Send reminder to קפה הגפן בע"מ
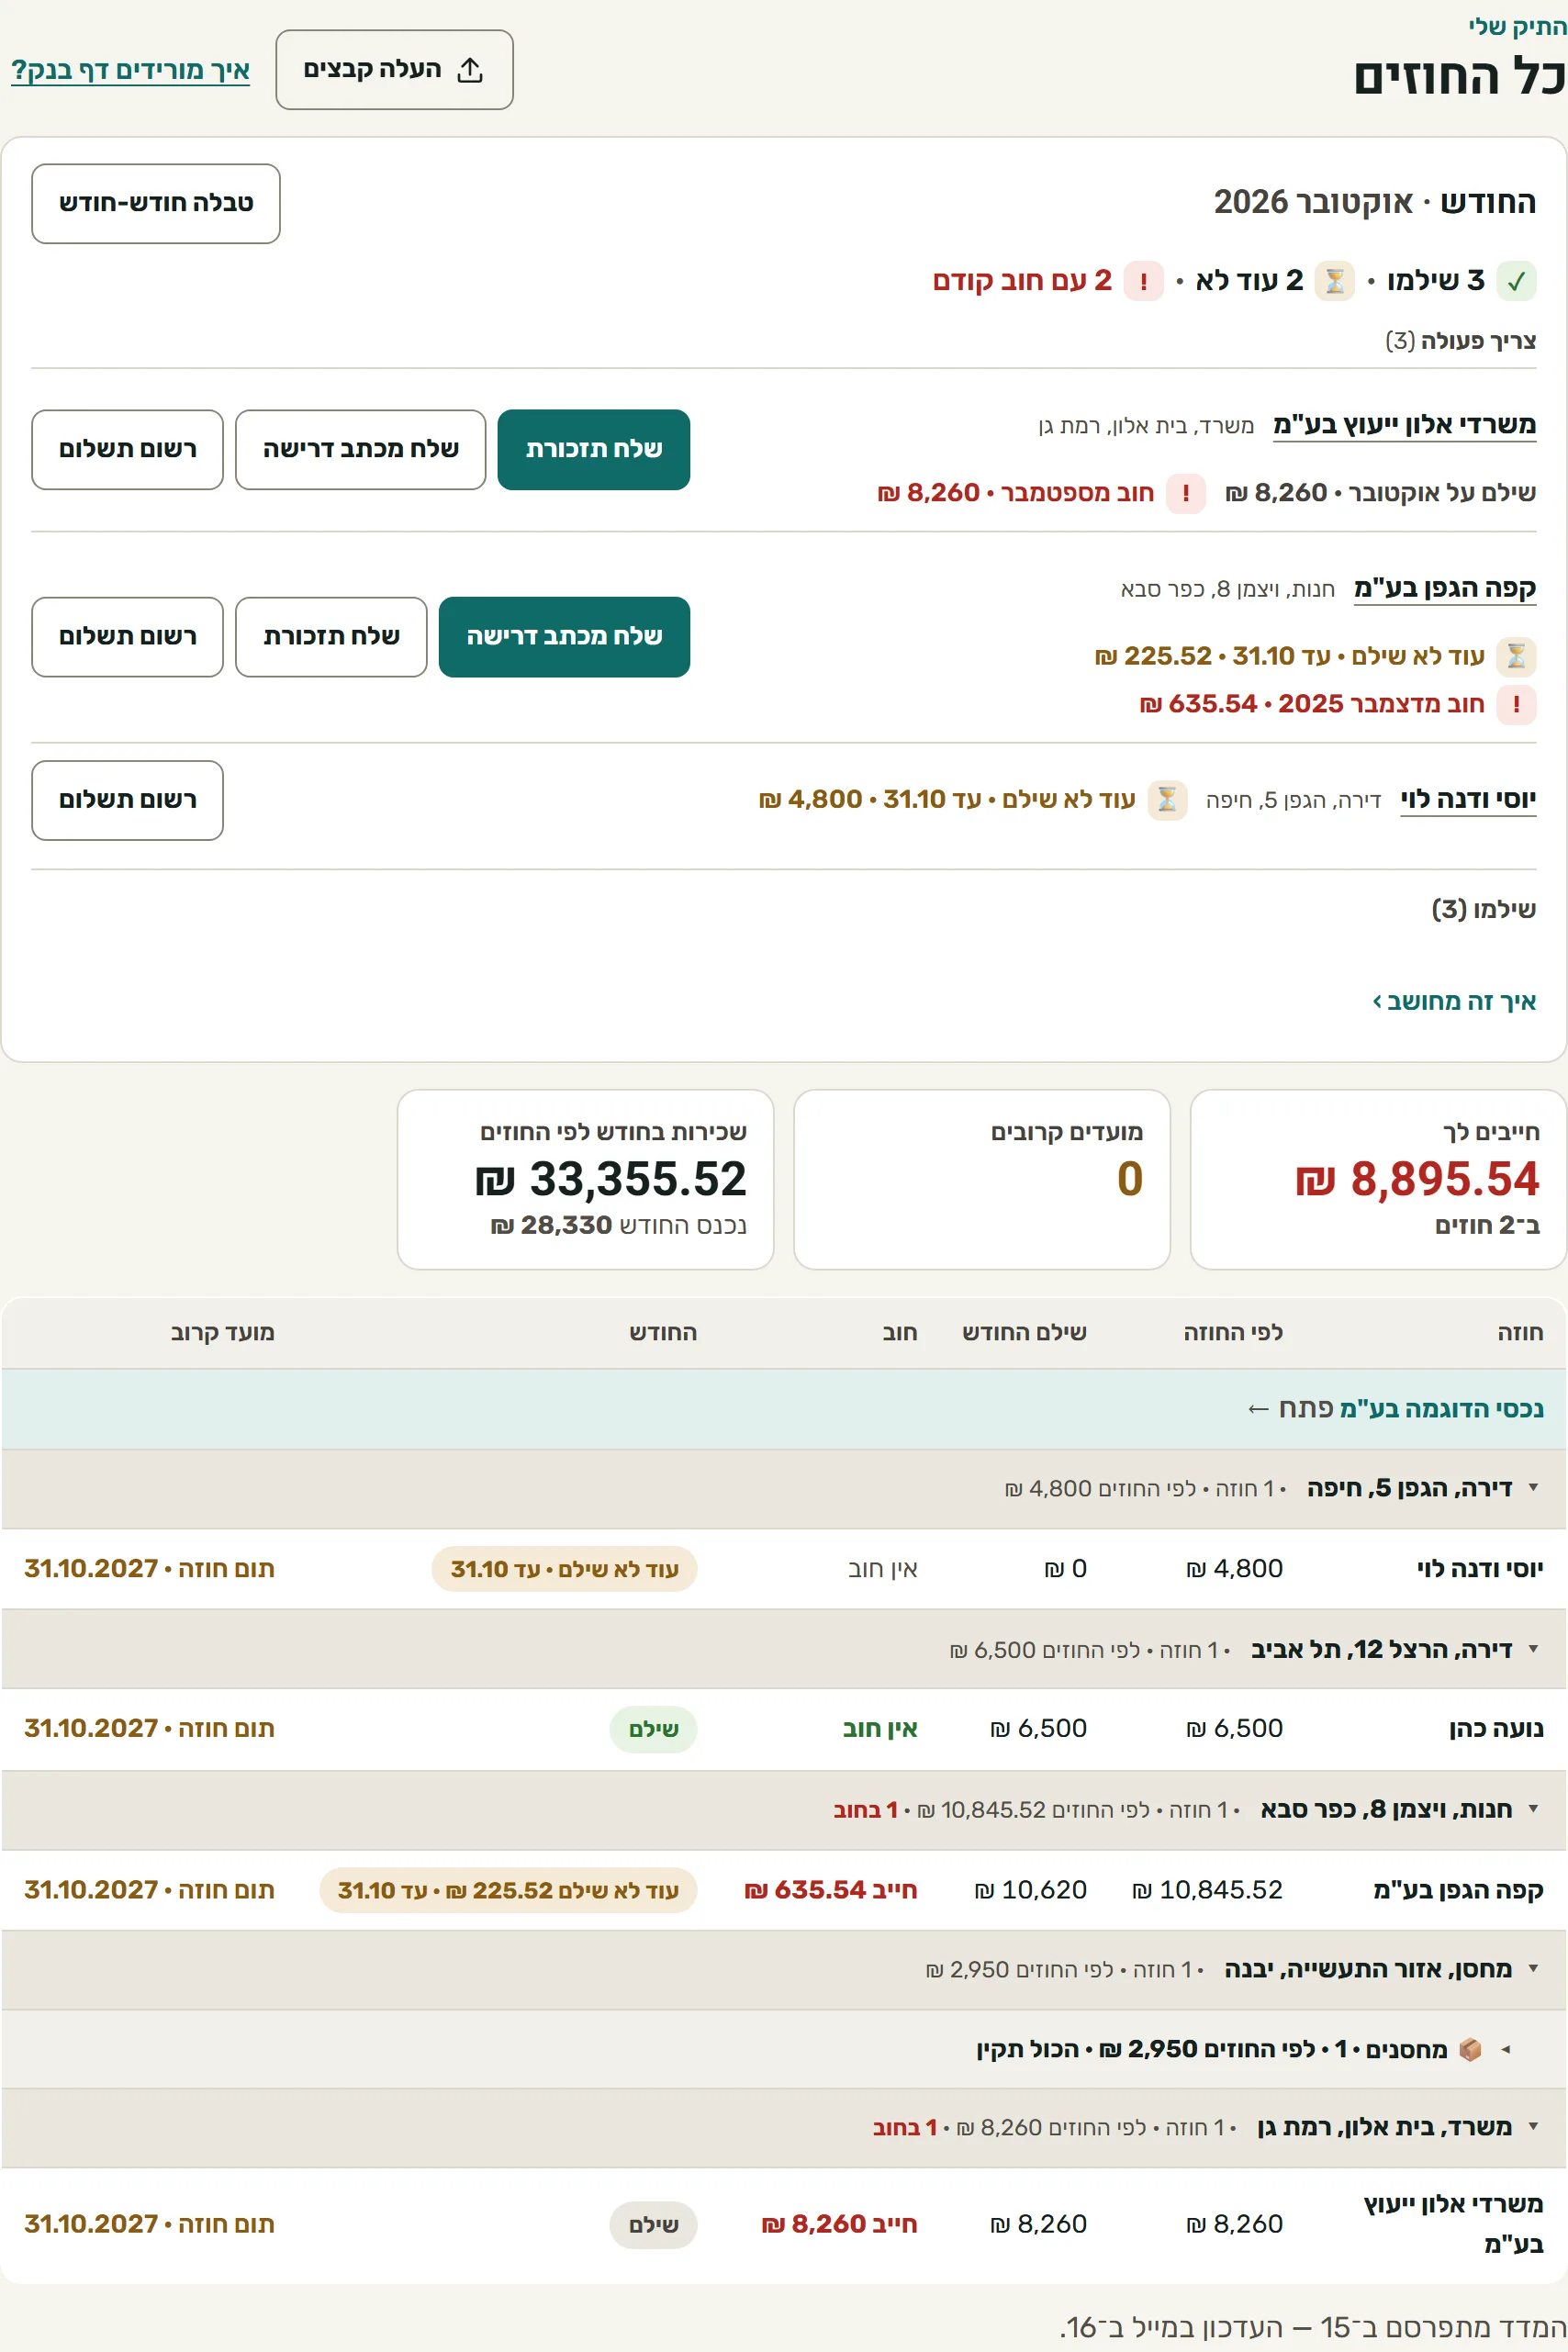Viewport: 1568px width, 2352px height. pyautogui.click(x=331, y=637)
